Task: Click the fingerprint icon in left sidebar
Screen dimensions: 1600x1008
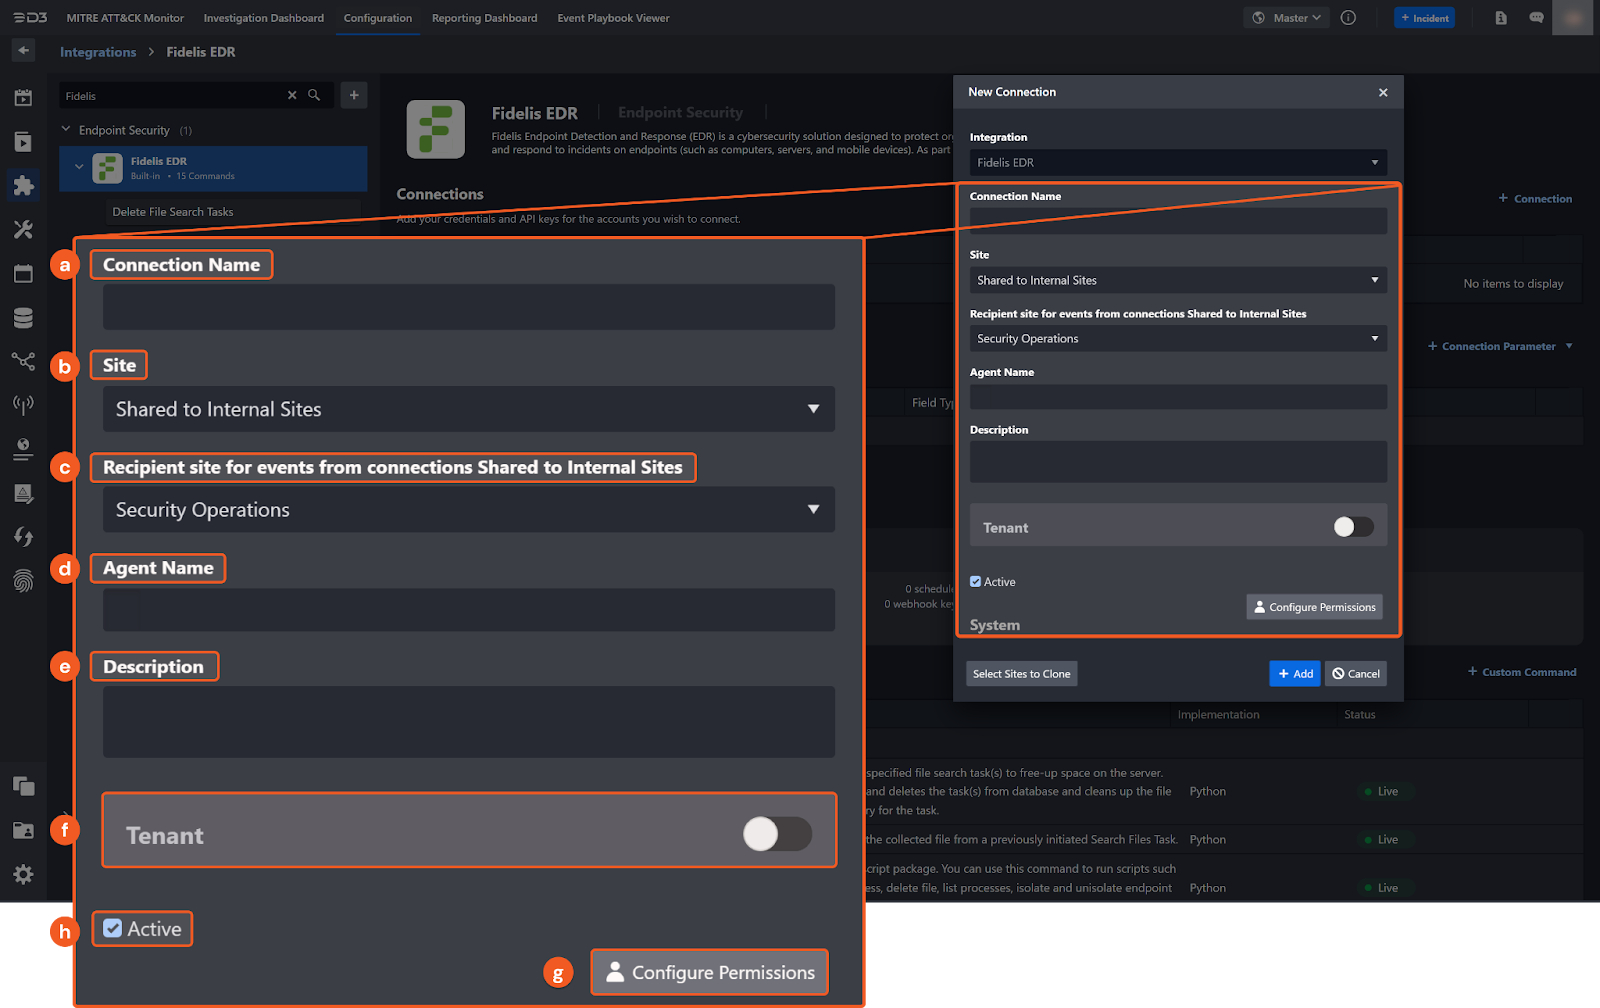Action: point(23,581)
